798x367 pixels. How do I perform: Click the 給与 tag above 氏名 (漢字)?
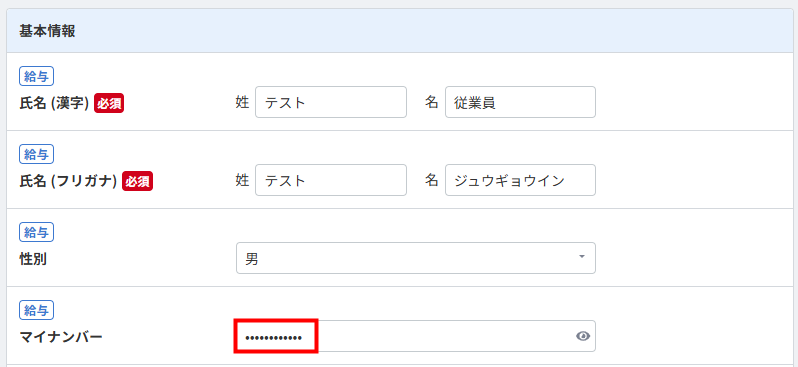pos(37,76)
